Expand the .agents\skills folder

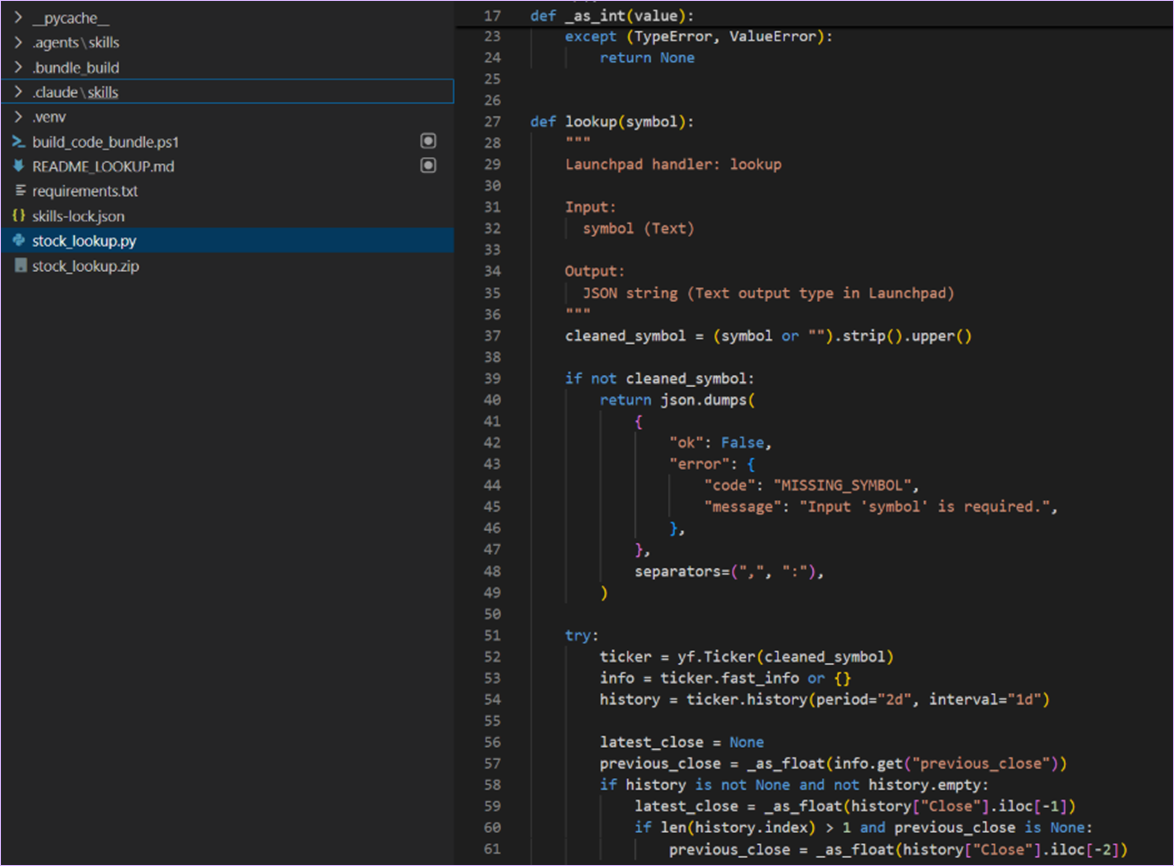[x=17, y=42]
